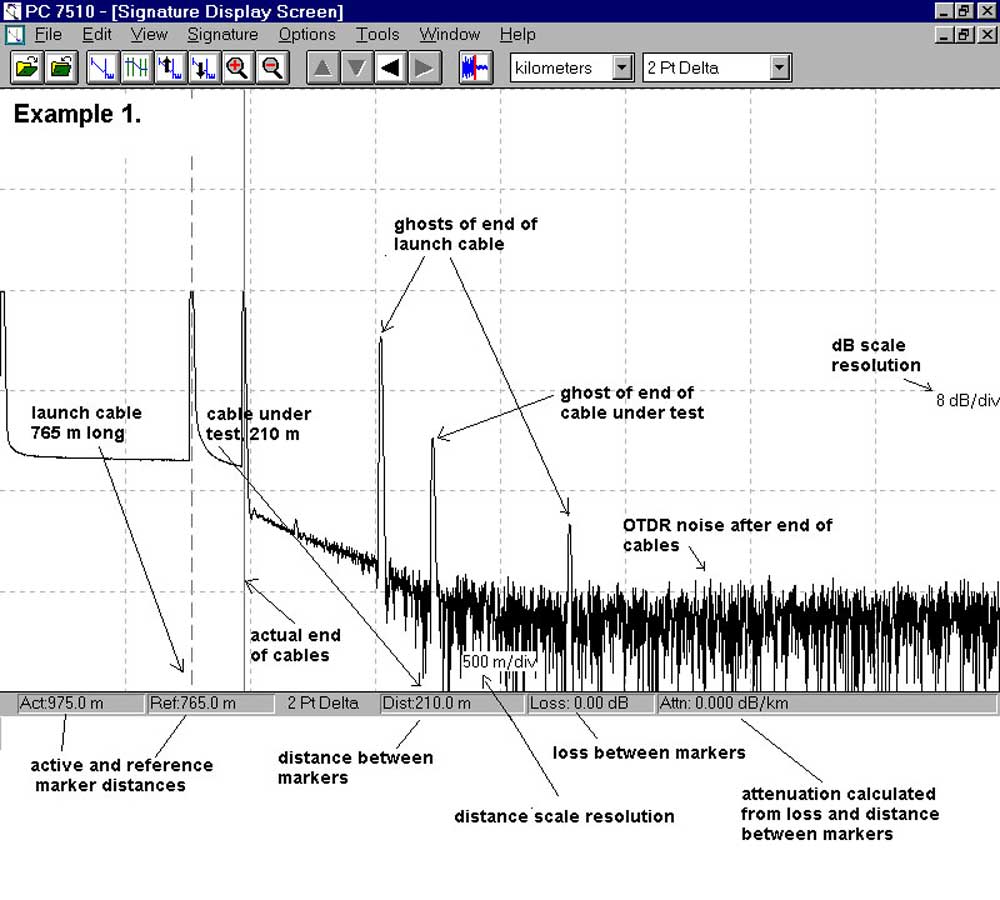The width and height of the screenshot is (1000, 900).
Task: Open the Tools menu
Action: [x=377, y=34]
